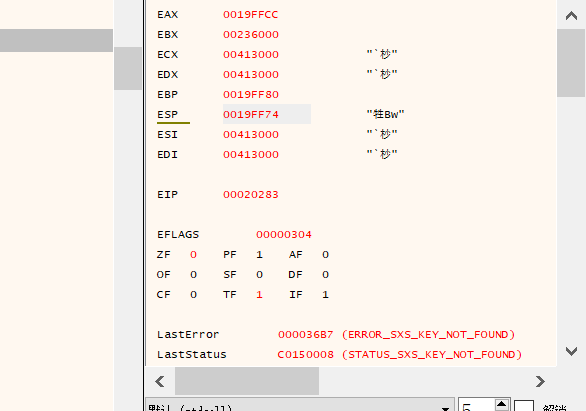Click the string comment beside ESI
This screenshot has height=411, width=586.
(382, 135)
